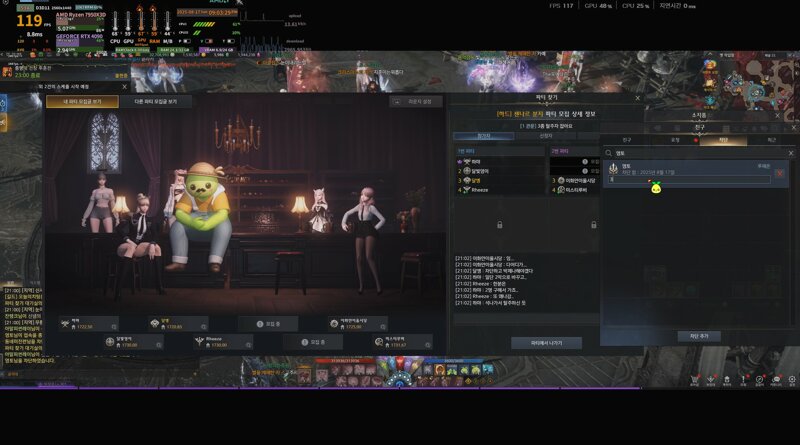800x445 pixels.
Task: Select member number 3 in party 2 list
Action: click(574, 181)
